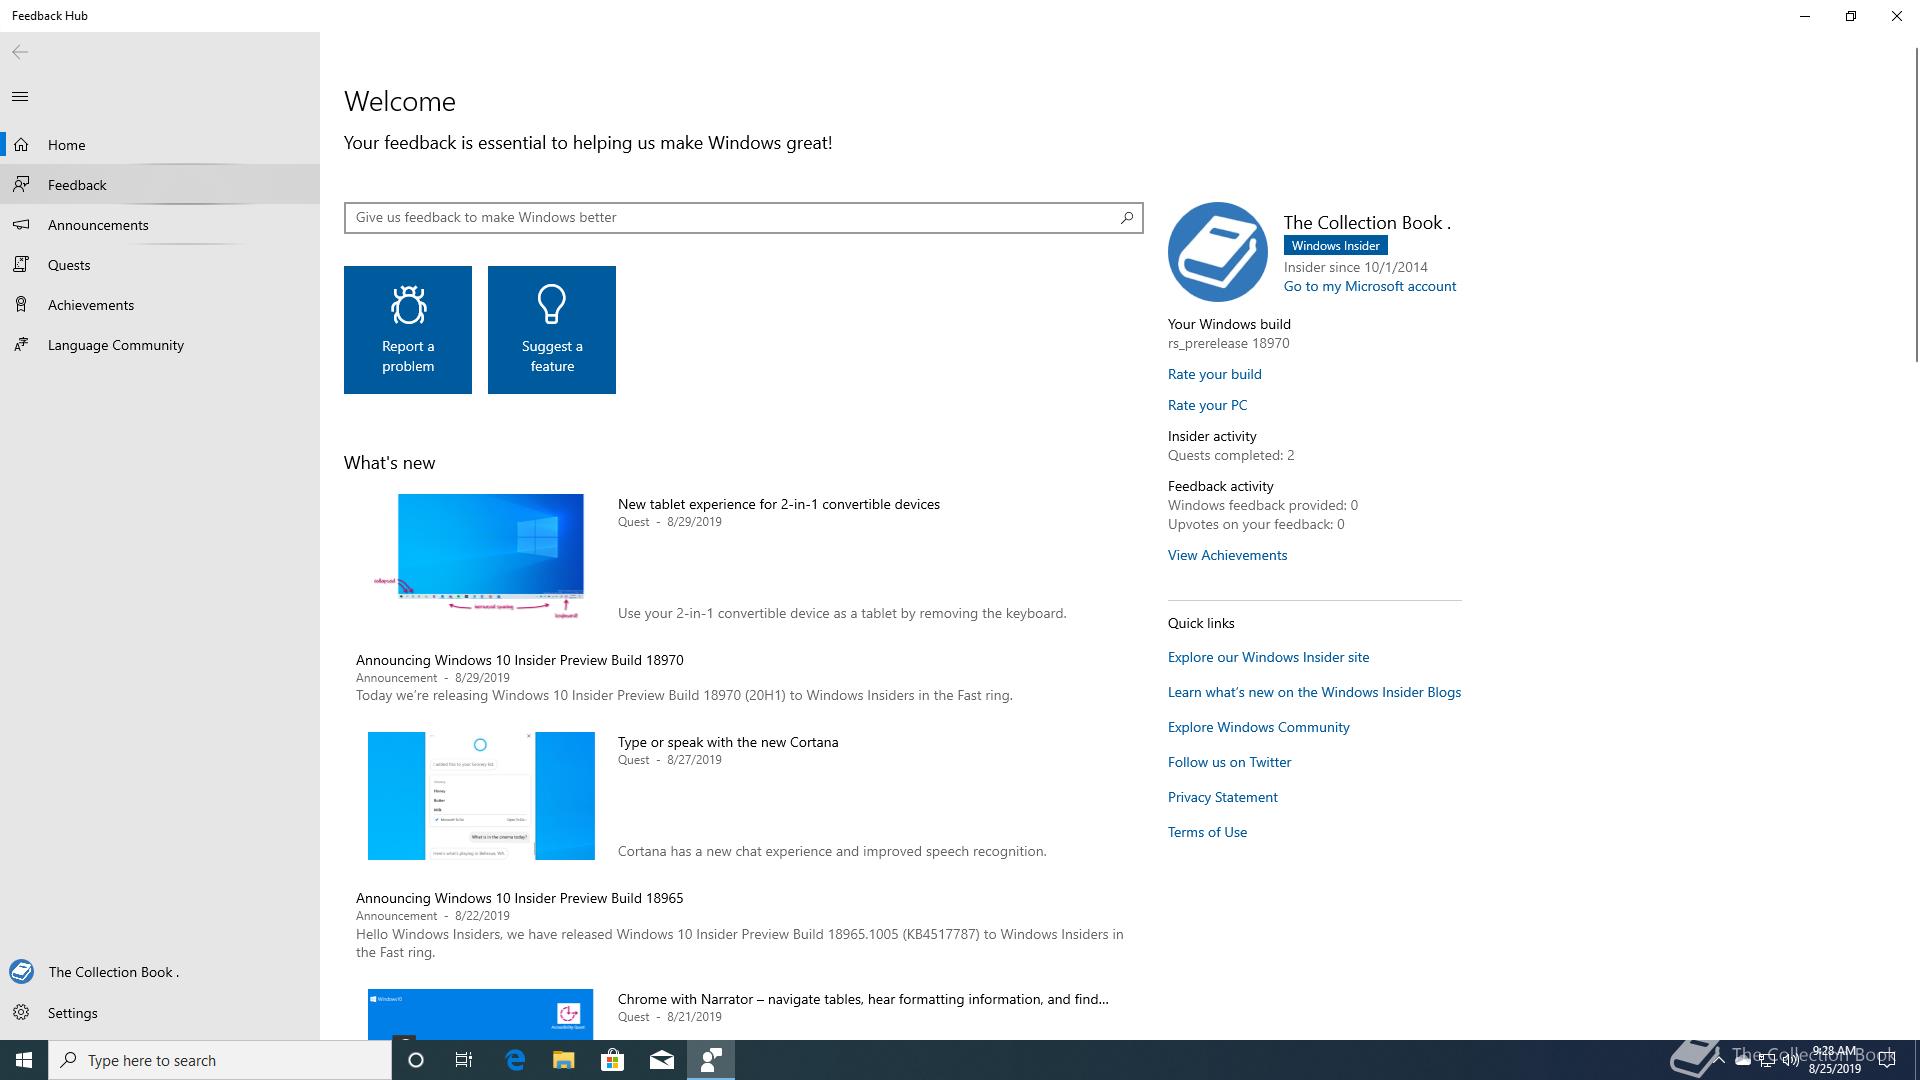
Task: Open Announcing Insider Preview Build 18970
Action: pos(520,660)
